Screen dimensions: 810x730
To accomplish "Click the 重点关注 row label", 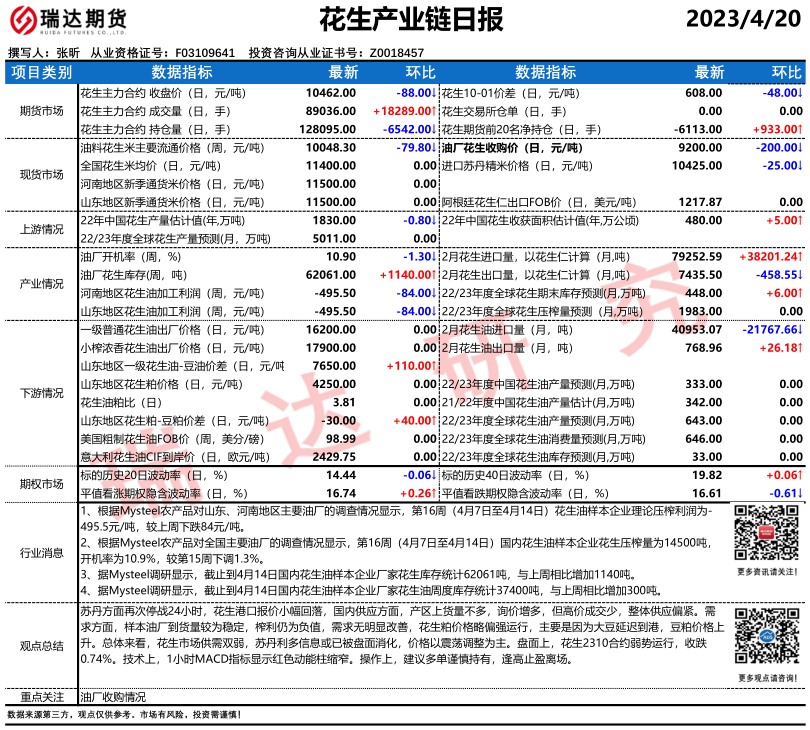I will coord(41,696).
